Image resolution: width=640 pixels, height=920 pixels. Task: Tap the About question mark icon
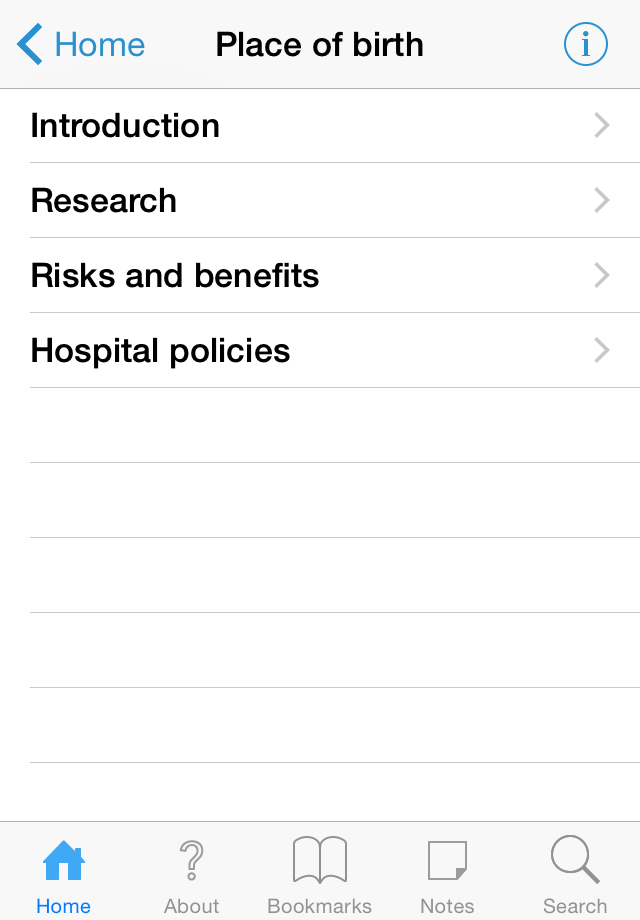coord(191,858)
